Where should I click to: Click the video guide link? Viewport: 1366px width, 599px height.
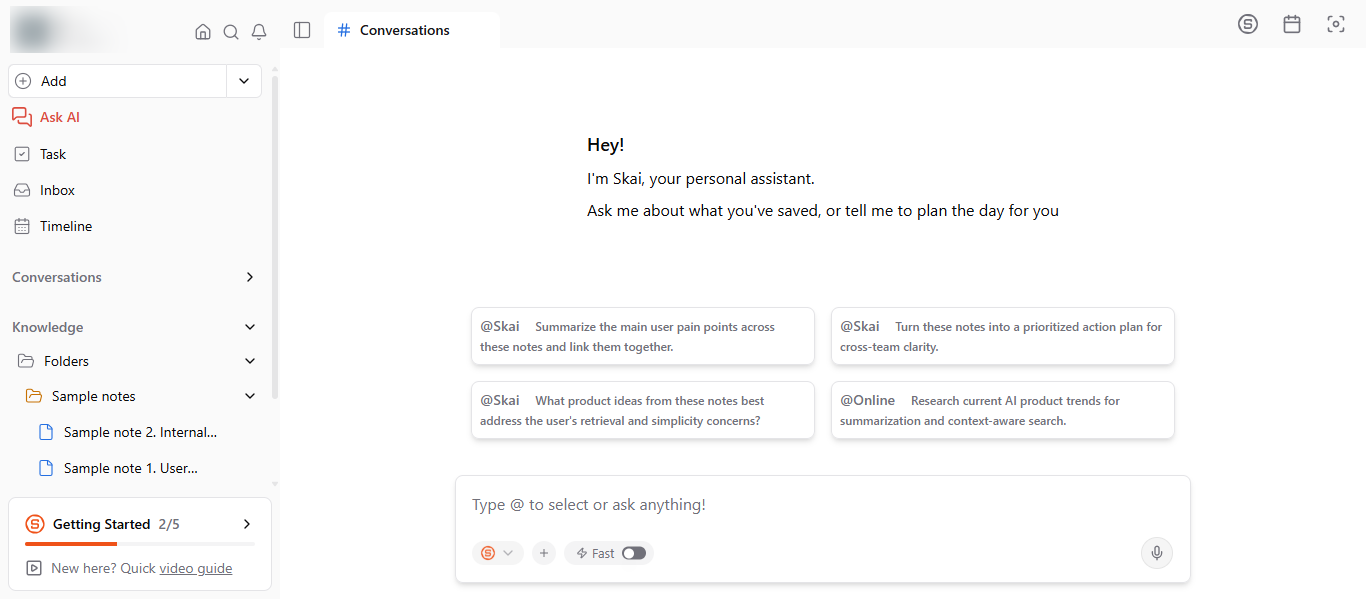[x=196, y=568]
